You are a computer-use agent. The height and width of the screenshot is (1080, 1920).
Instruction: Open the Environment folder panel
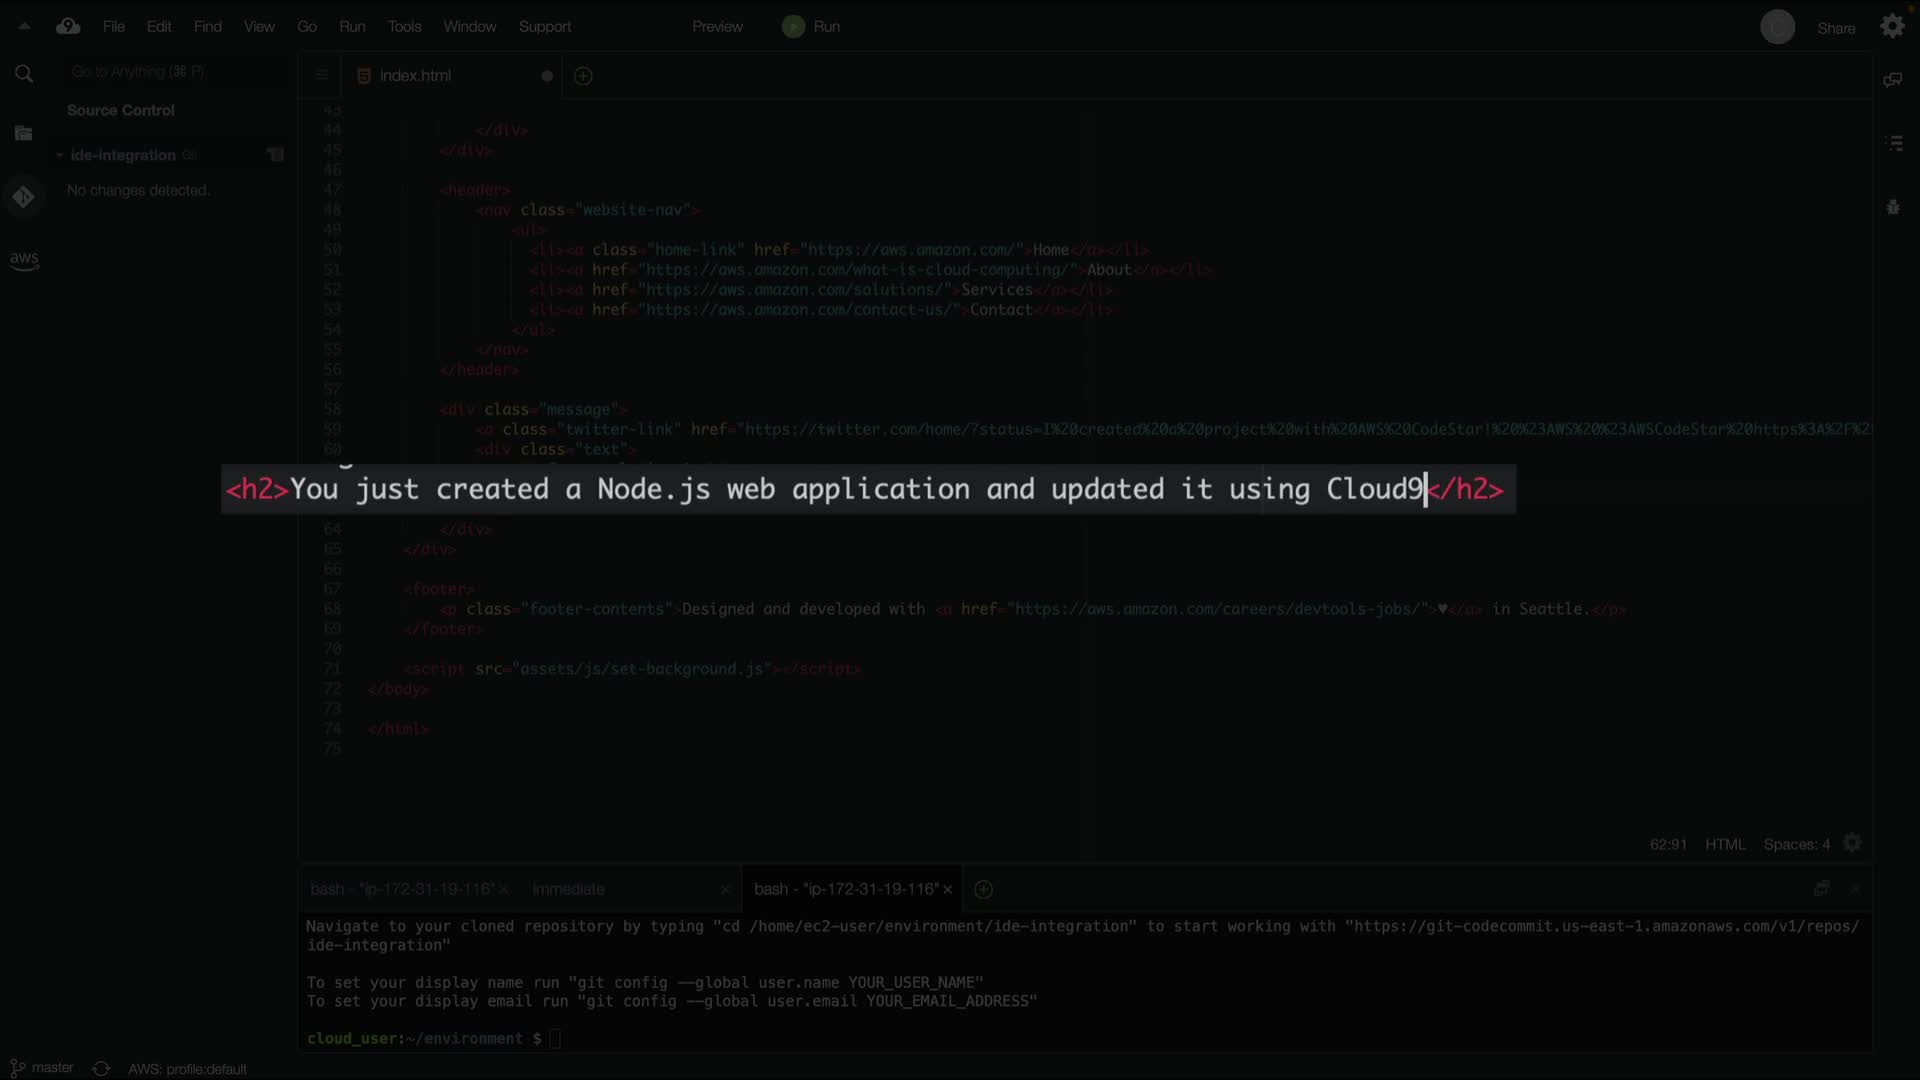[24, 134]
